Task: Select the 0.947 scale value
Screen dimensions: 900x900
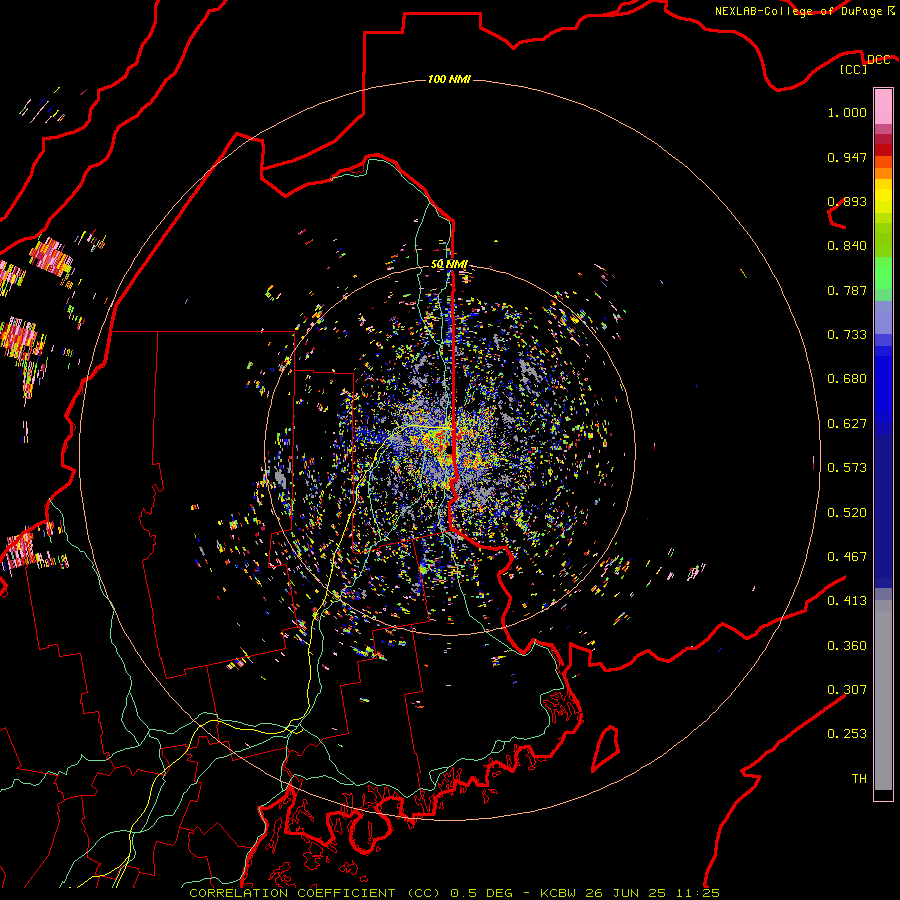Action: (847, 157)
